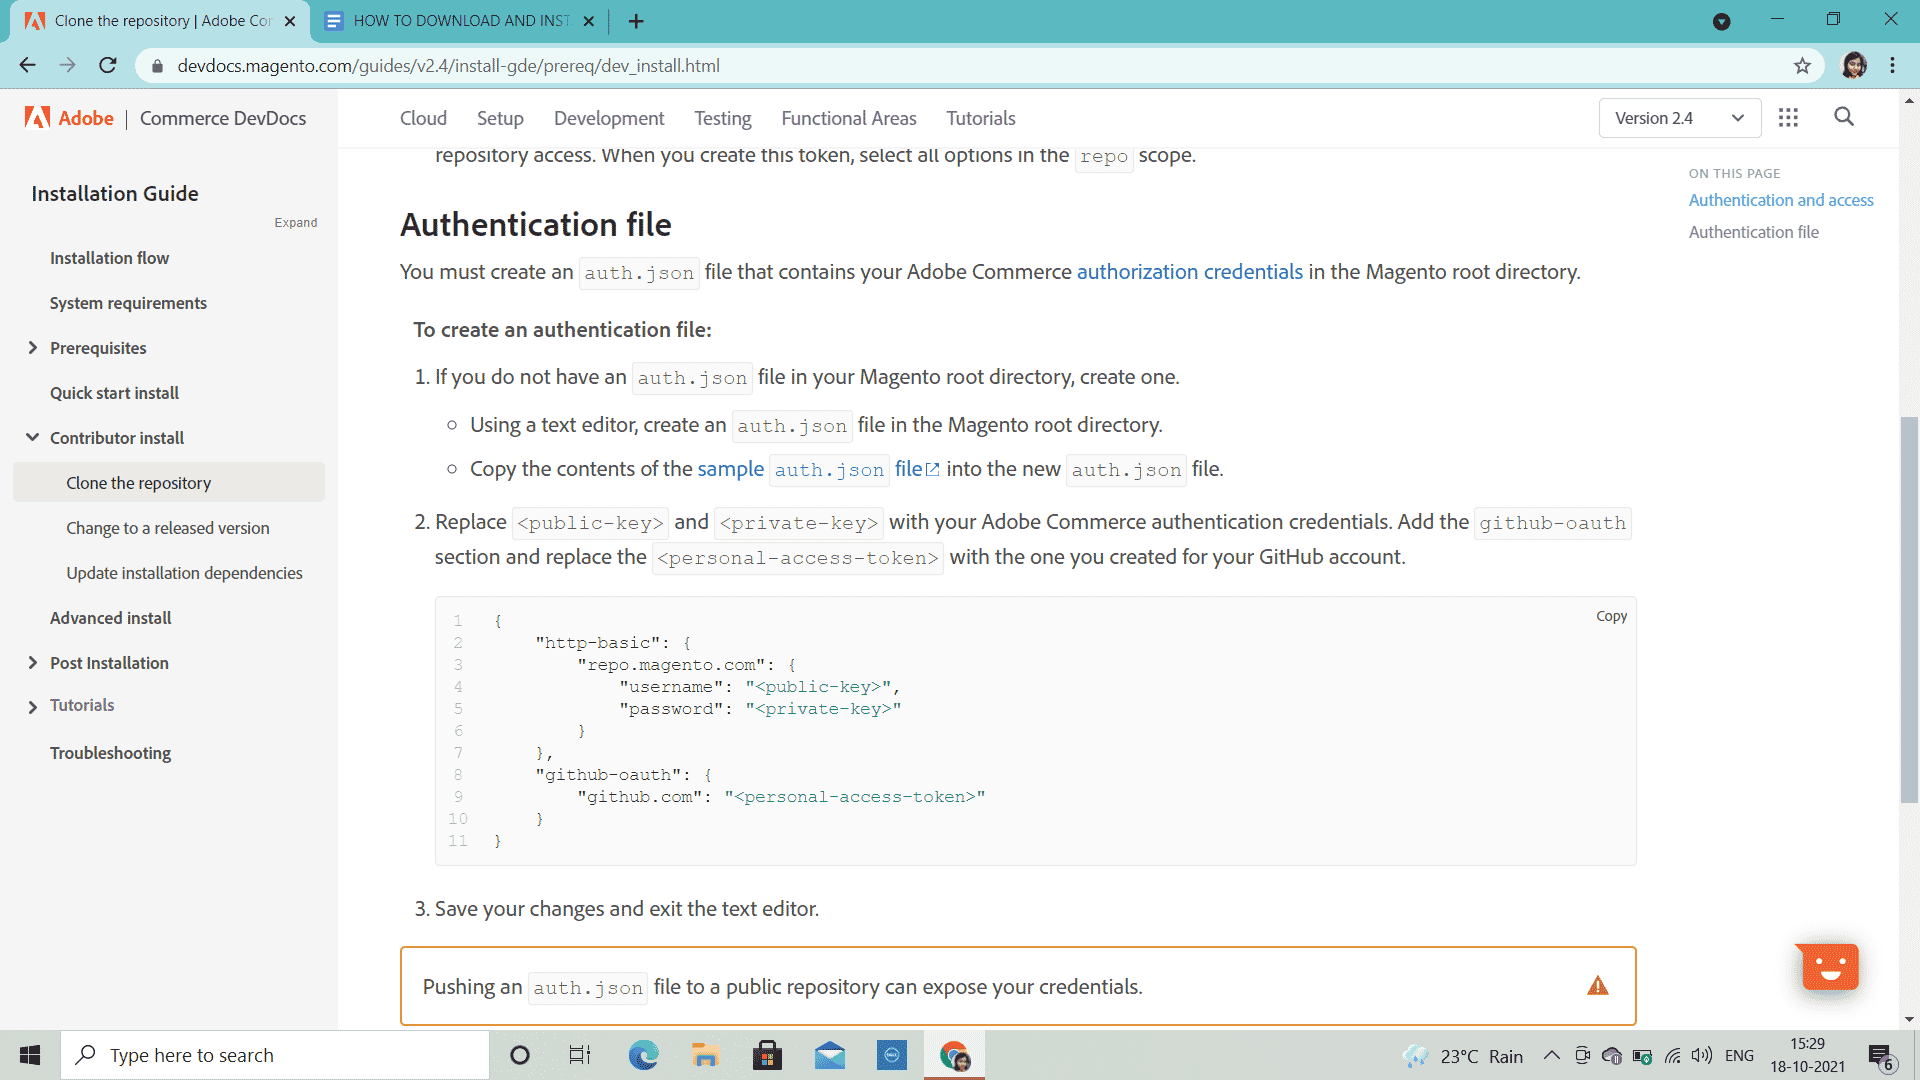Open Advanced install in sidebar
Screen dimensions: 1920x1080
point(111,618)
